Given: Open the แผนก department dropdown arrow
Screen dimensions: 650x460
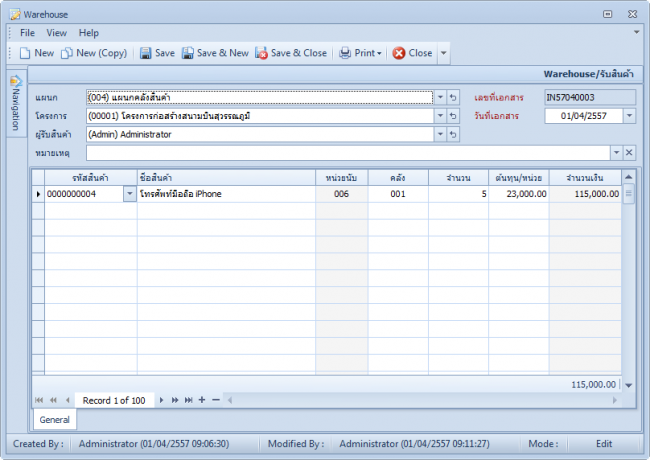Looking at the screenshot, I should pos(440,97).
